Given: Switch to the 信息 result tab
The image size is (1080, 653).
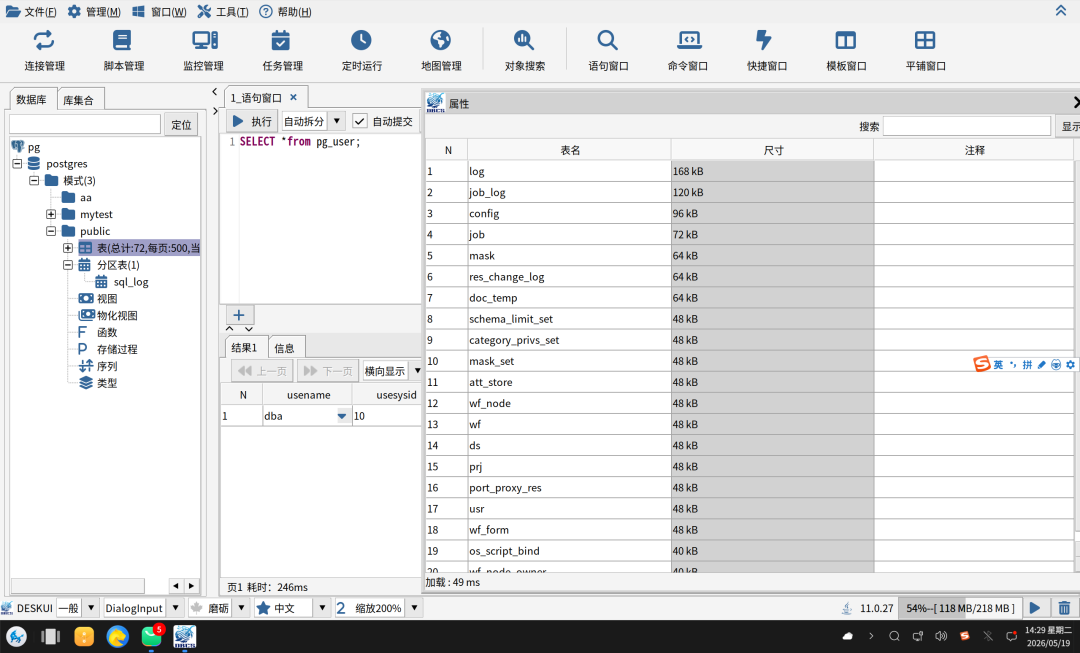Looking at the screenshot, I should (284, 348).
